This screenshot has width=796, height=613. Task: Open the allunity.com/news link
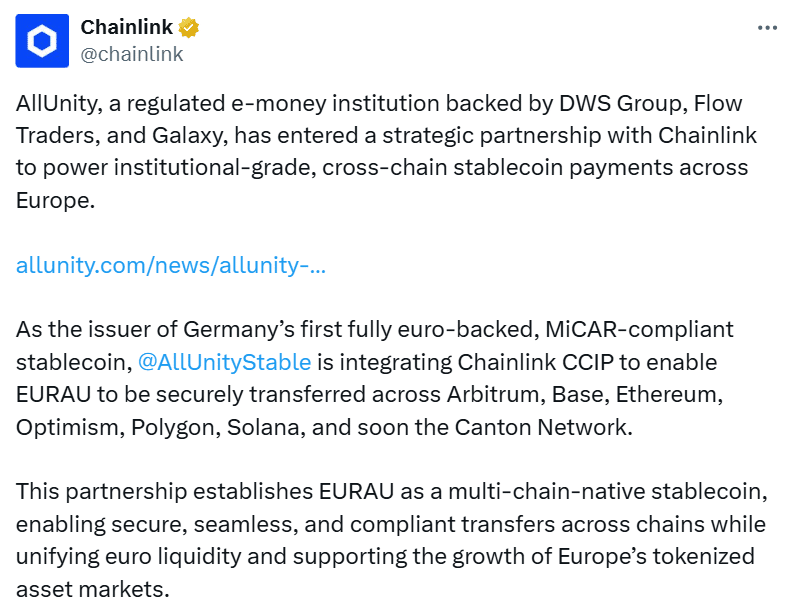170,265
